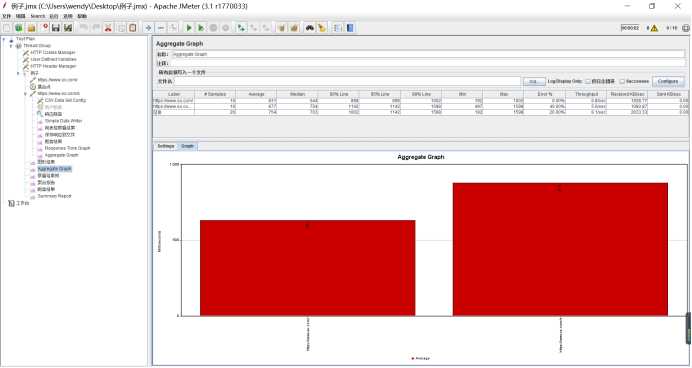The width and height of the screenshot is (692, 368).
Task: Click the Close test plan icon
Action: (x=44, y=28)
